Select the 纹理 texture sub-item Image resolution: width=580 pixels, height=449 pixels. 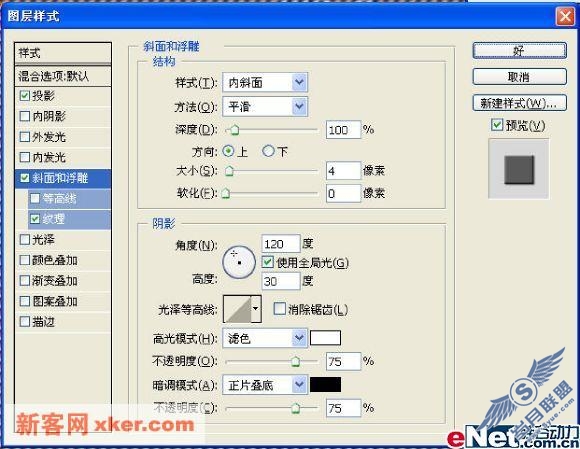[x=70, y=219]
